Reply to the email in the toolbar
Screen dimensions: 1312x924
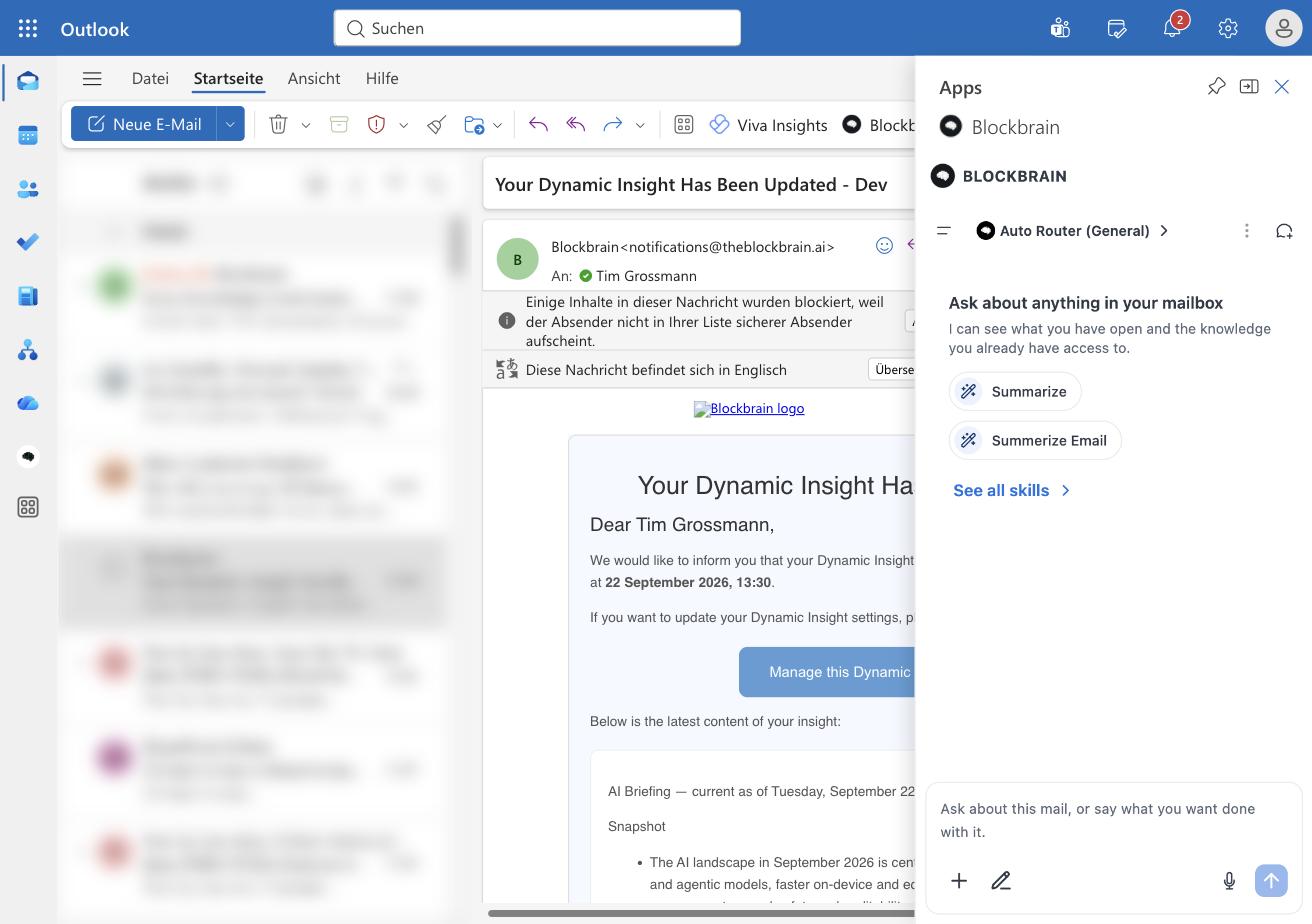pyautogui.click(x=538, y=124)
